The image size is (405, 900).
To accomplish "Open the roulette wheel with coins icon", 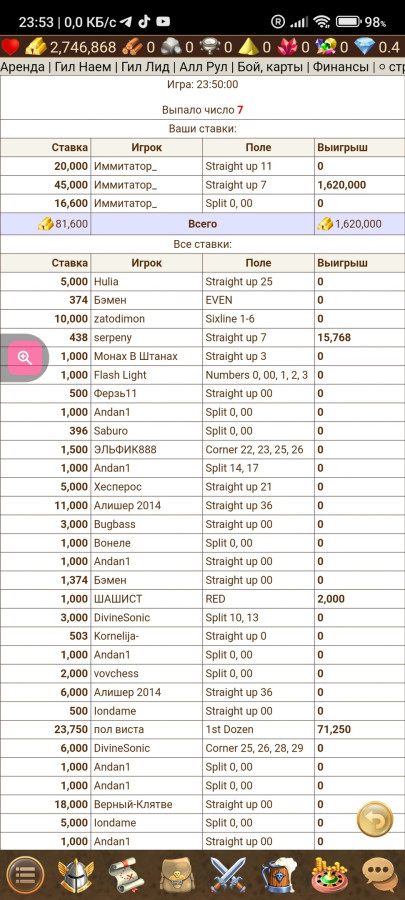I will coord(329,875).
